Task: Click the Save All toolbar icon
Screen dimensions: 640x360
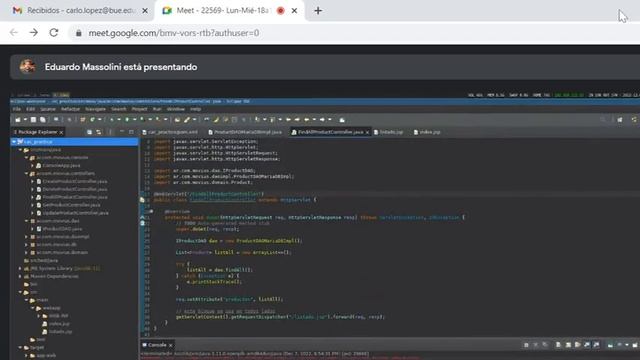Action: pyautogui.click(x=42, y=120)
